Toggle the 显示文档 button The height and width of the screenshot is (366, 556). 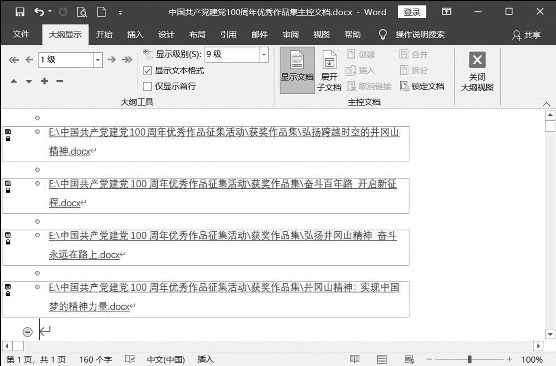297,70
